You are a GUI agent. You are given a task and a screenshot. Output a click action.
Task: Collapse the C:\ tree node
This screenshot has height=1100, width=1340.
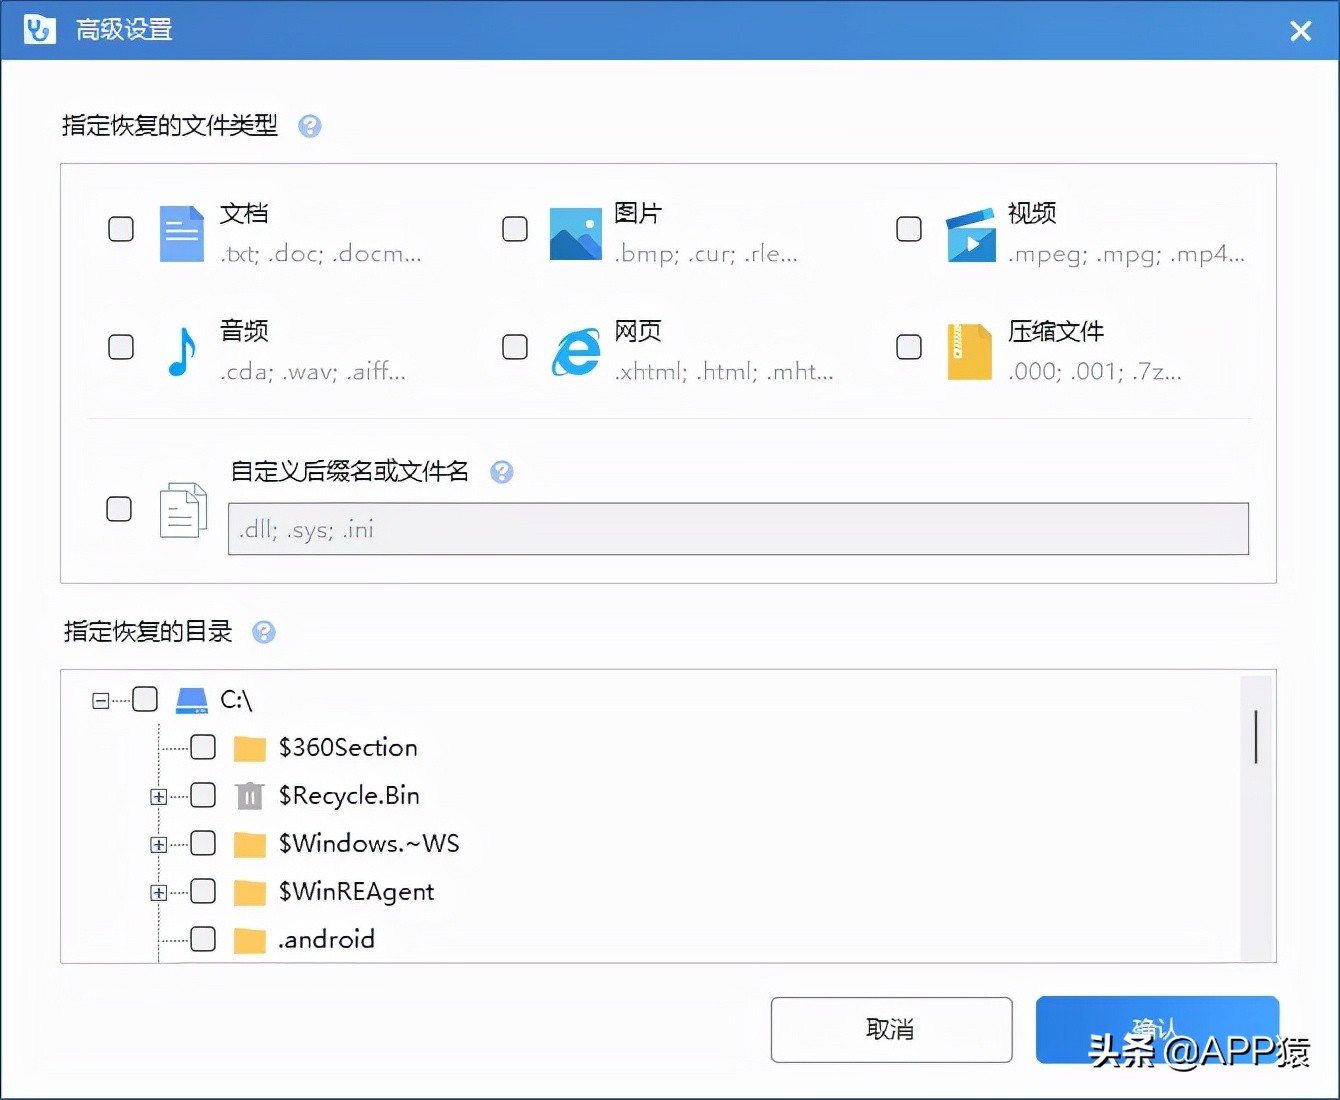click(100, 699)
